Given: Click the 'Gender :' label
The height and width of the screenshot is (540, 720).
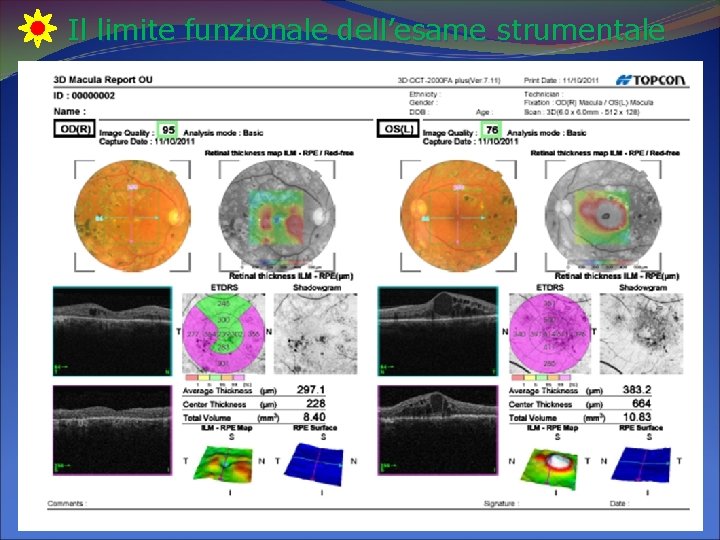Looking at the screenshot, I should coord(422,102).
